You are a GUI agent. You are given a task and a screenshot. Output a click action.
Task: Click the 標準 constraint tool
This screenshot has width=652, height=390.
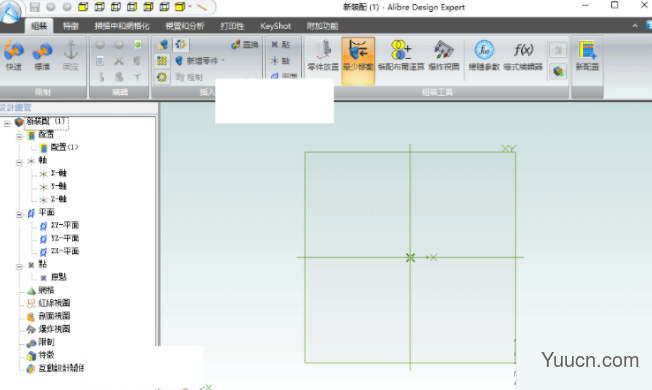point(42,56)
